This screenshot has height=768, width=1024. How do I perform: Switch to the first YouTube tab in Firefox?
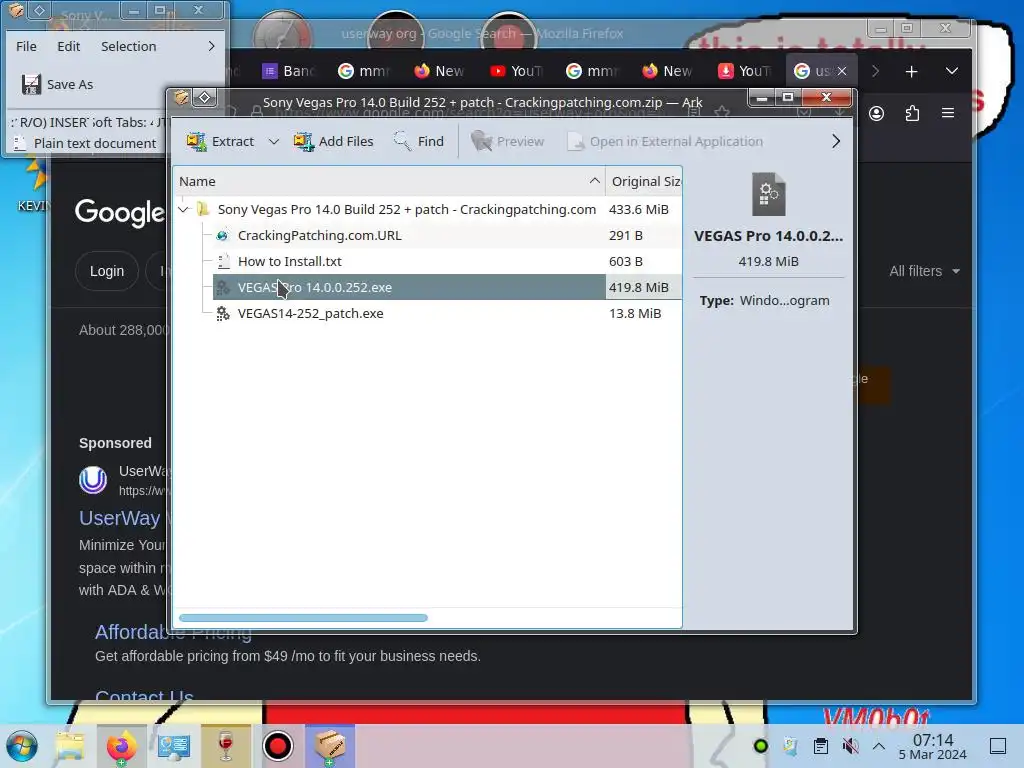point(516,71)
